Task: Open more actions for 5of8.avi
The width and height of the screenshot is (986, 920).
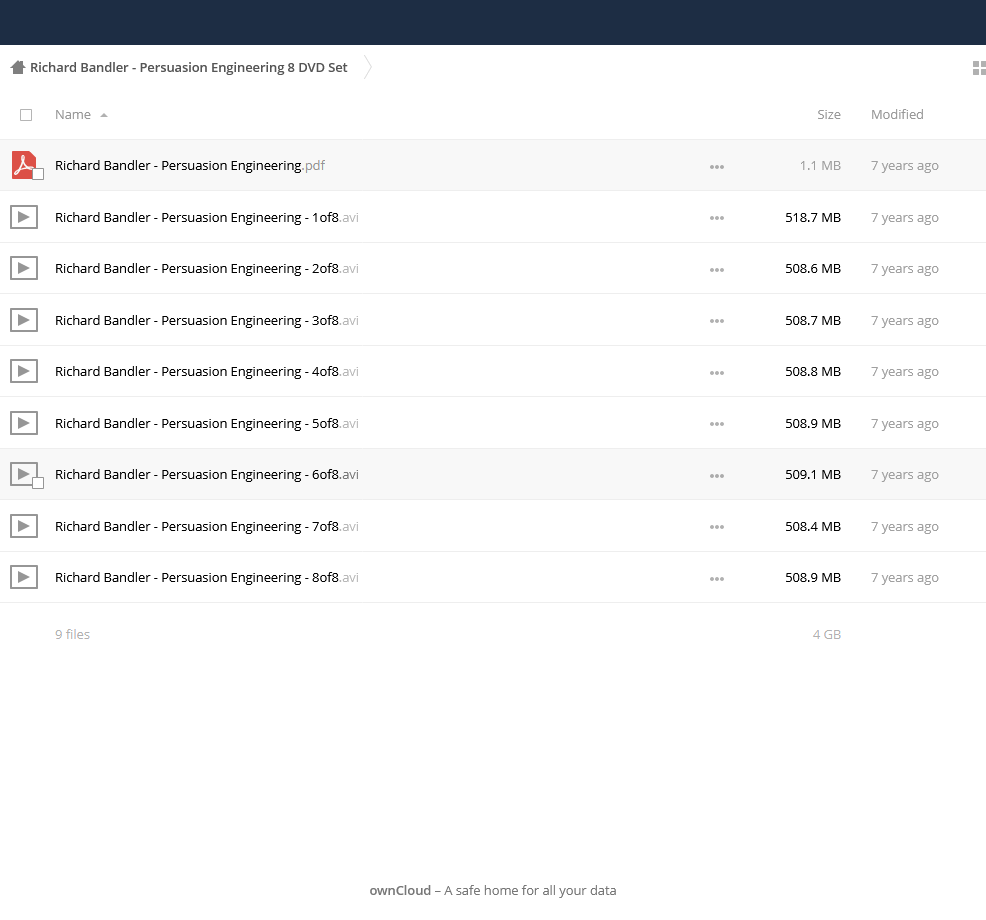Action: pyautogui.click(x=717, y=424)
